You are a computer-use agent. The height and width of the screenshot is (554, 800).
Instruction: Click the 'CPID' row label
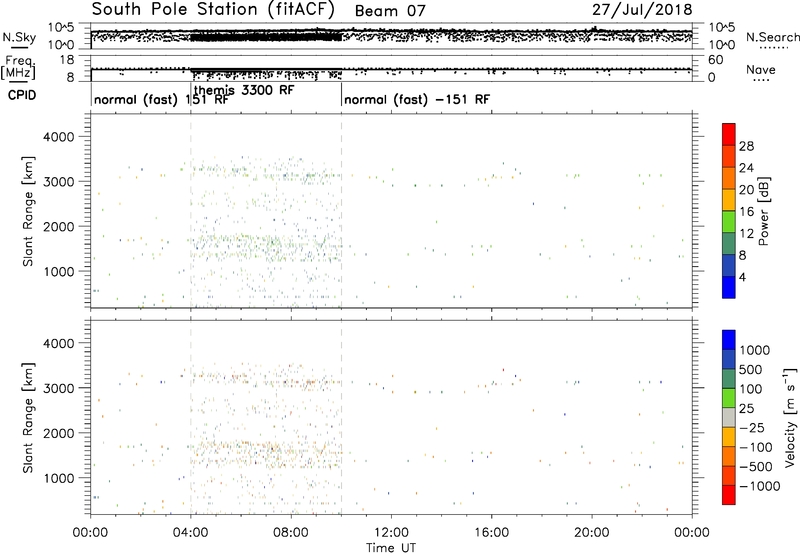click(x=22, y=95)
